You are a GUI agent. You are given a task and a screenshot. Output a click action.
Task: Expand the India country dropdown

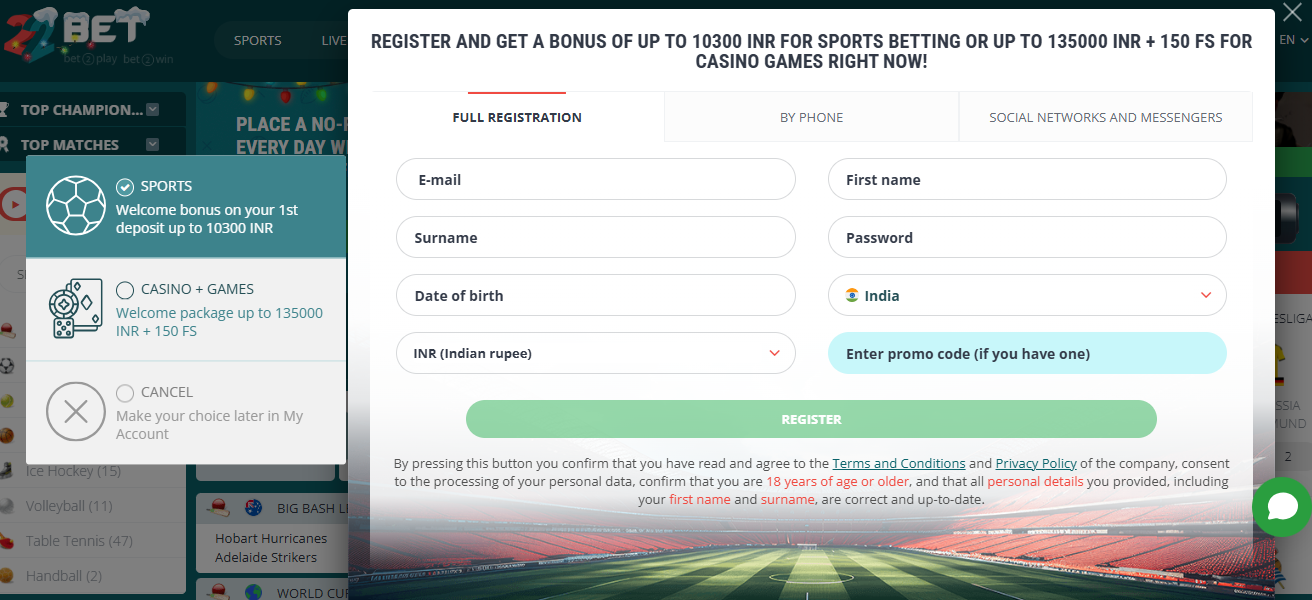(x=1208, y=295)
